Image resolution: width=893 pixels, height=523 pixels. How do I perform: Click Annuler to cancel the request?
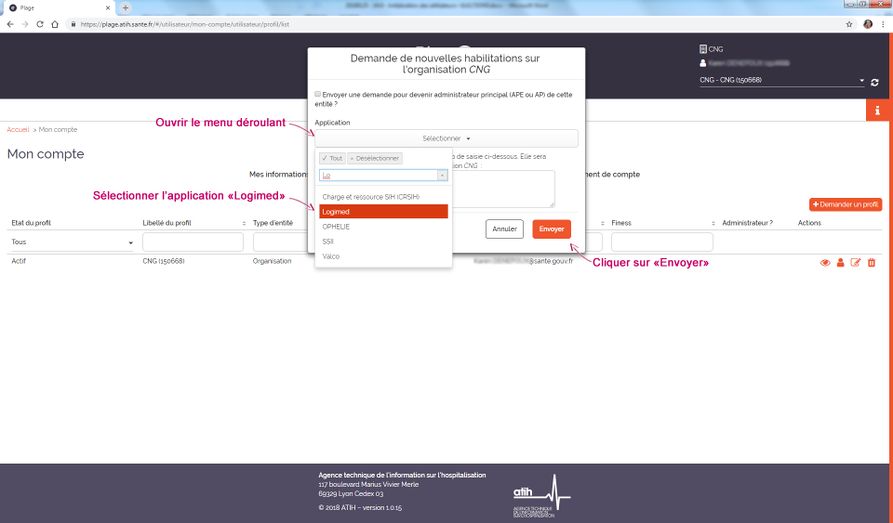505,229
